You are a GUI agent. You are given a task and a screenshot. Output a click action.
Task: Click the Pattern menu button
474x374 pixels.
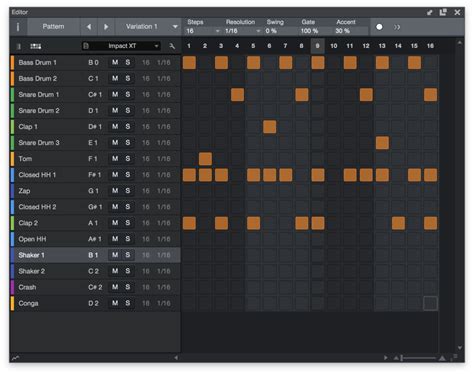pyautogui.click(x=53, y=27)
